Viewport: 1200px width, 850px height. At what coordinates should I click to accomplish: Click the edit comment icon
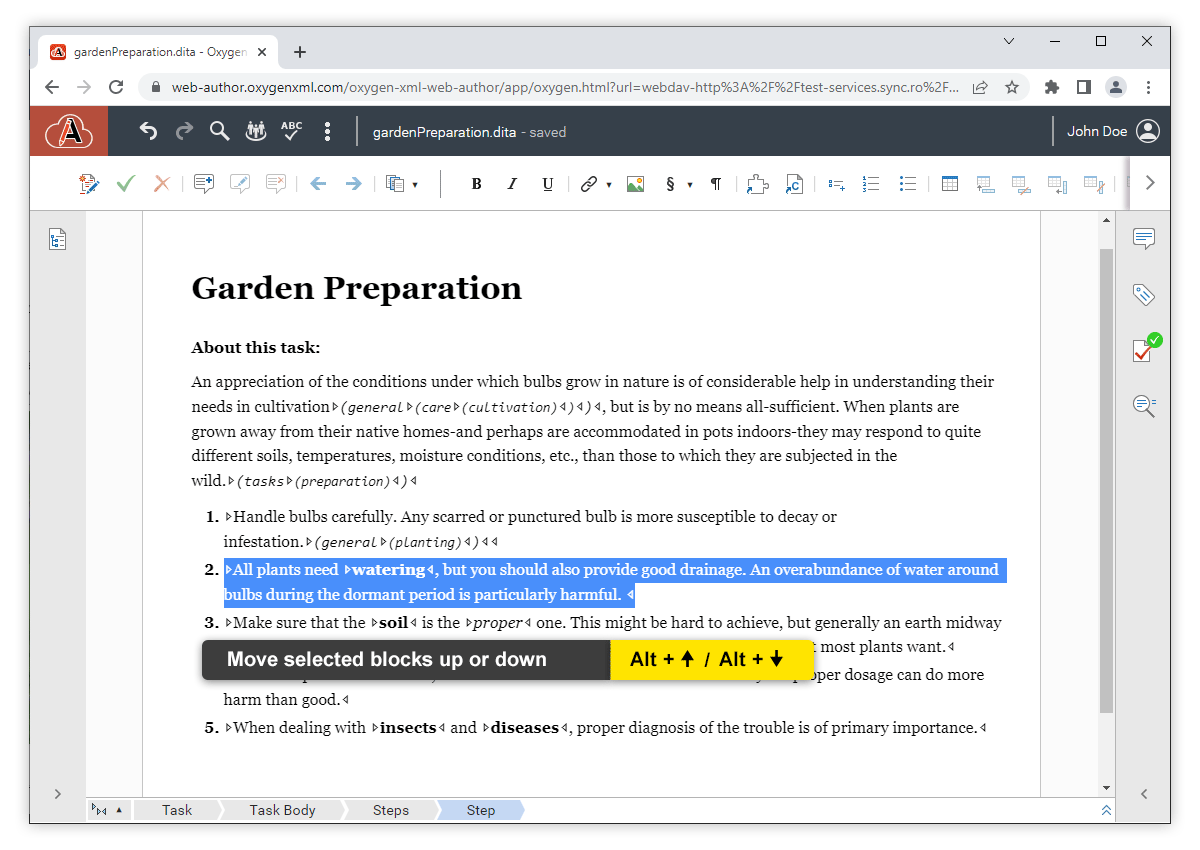tap(240, 184)
